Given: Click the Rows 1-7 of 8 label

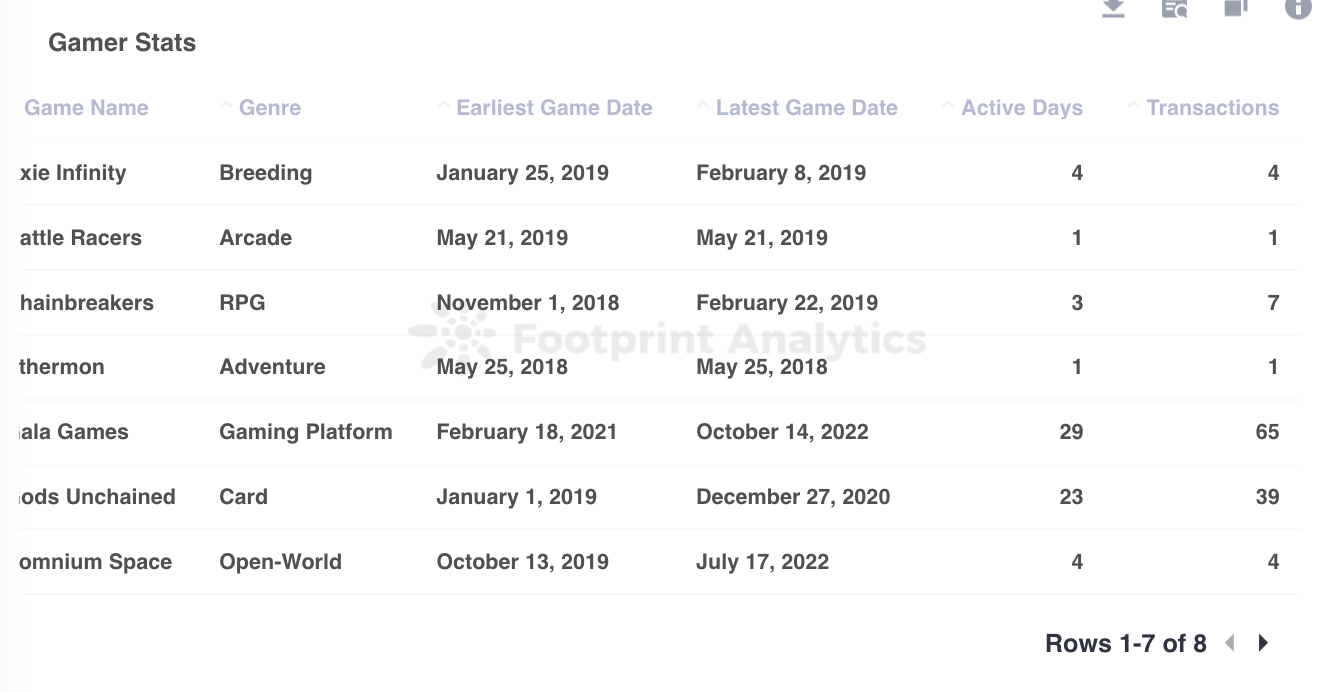Looking at the screenshot, I should click(x=1126, y=643).
